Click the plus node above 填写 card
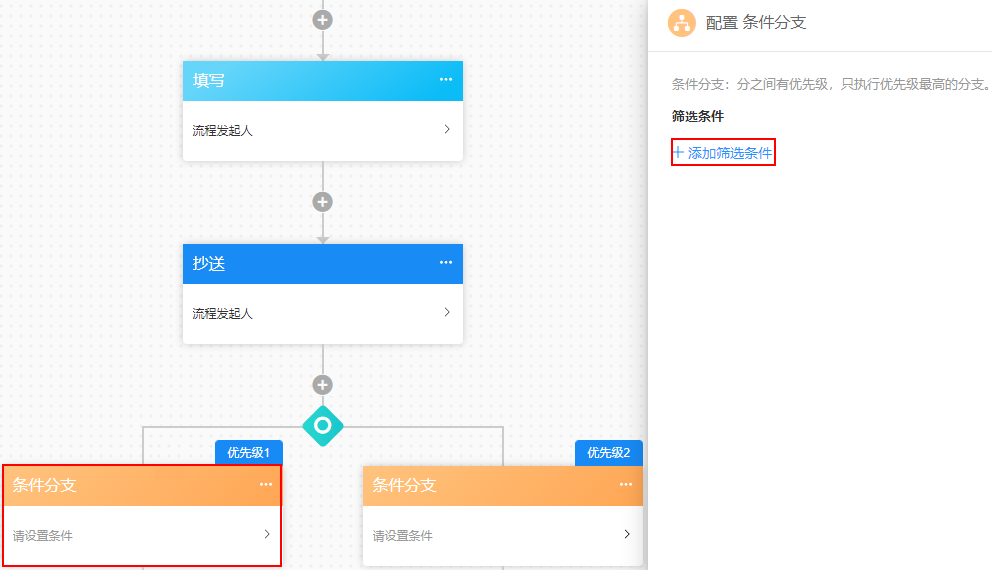This screenshot has height=570, width=992. (x=323, y=20)
